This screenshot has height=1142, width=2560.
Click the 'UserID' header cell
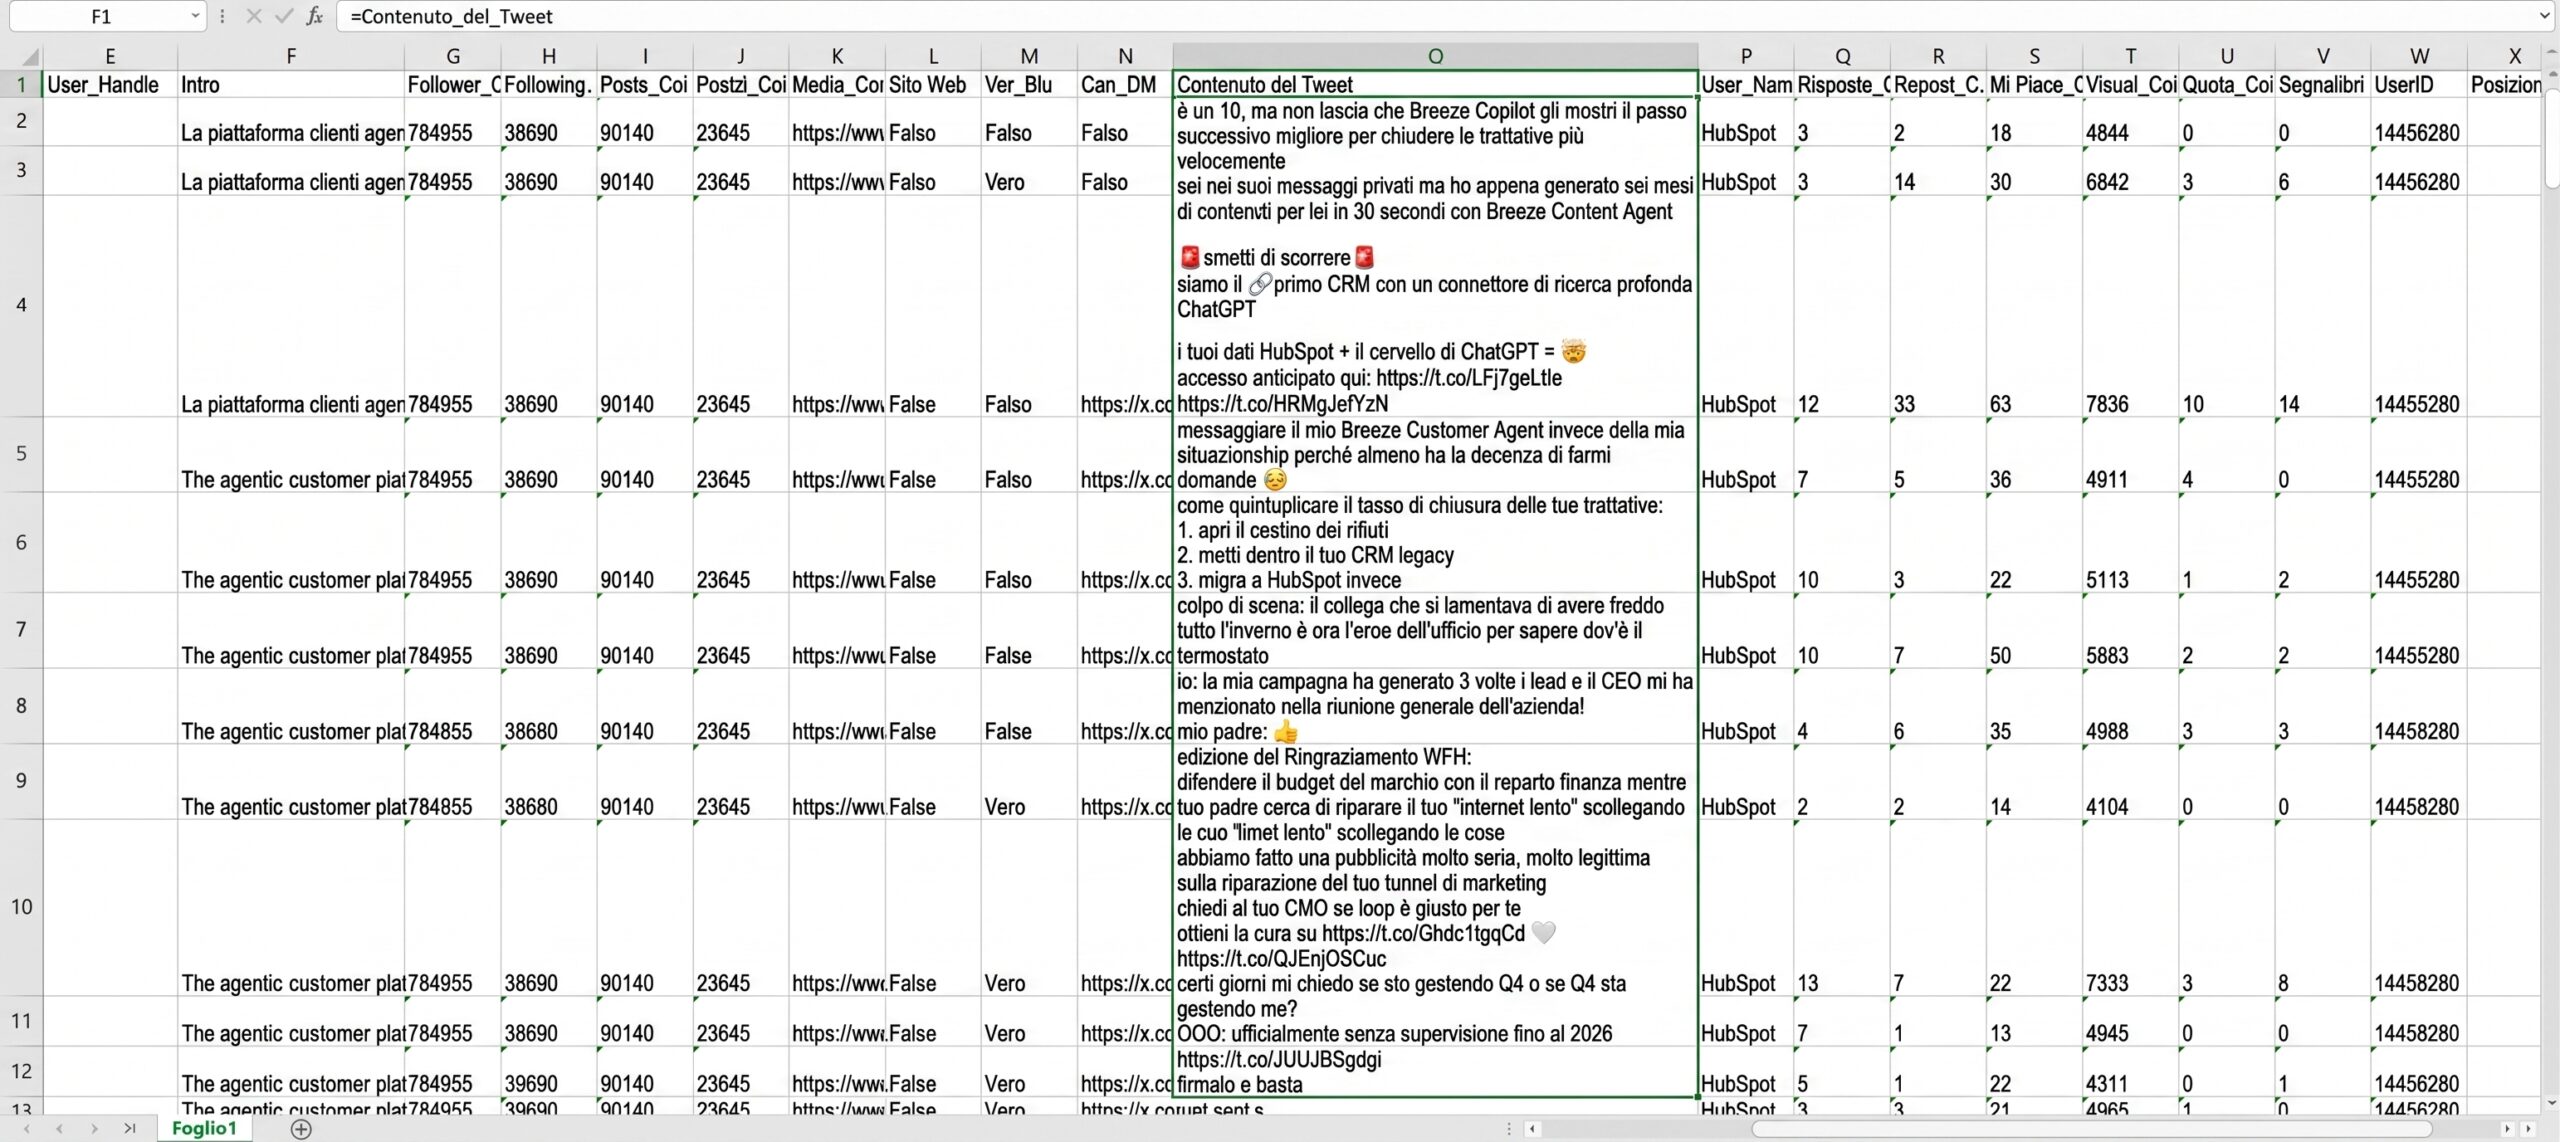(x=2419, y=84)
